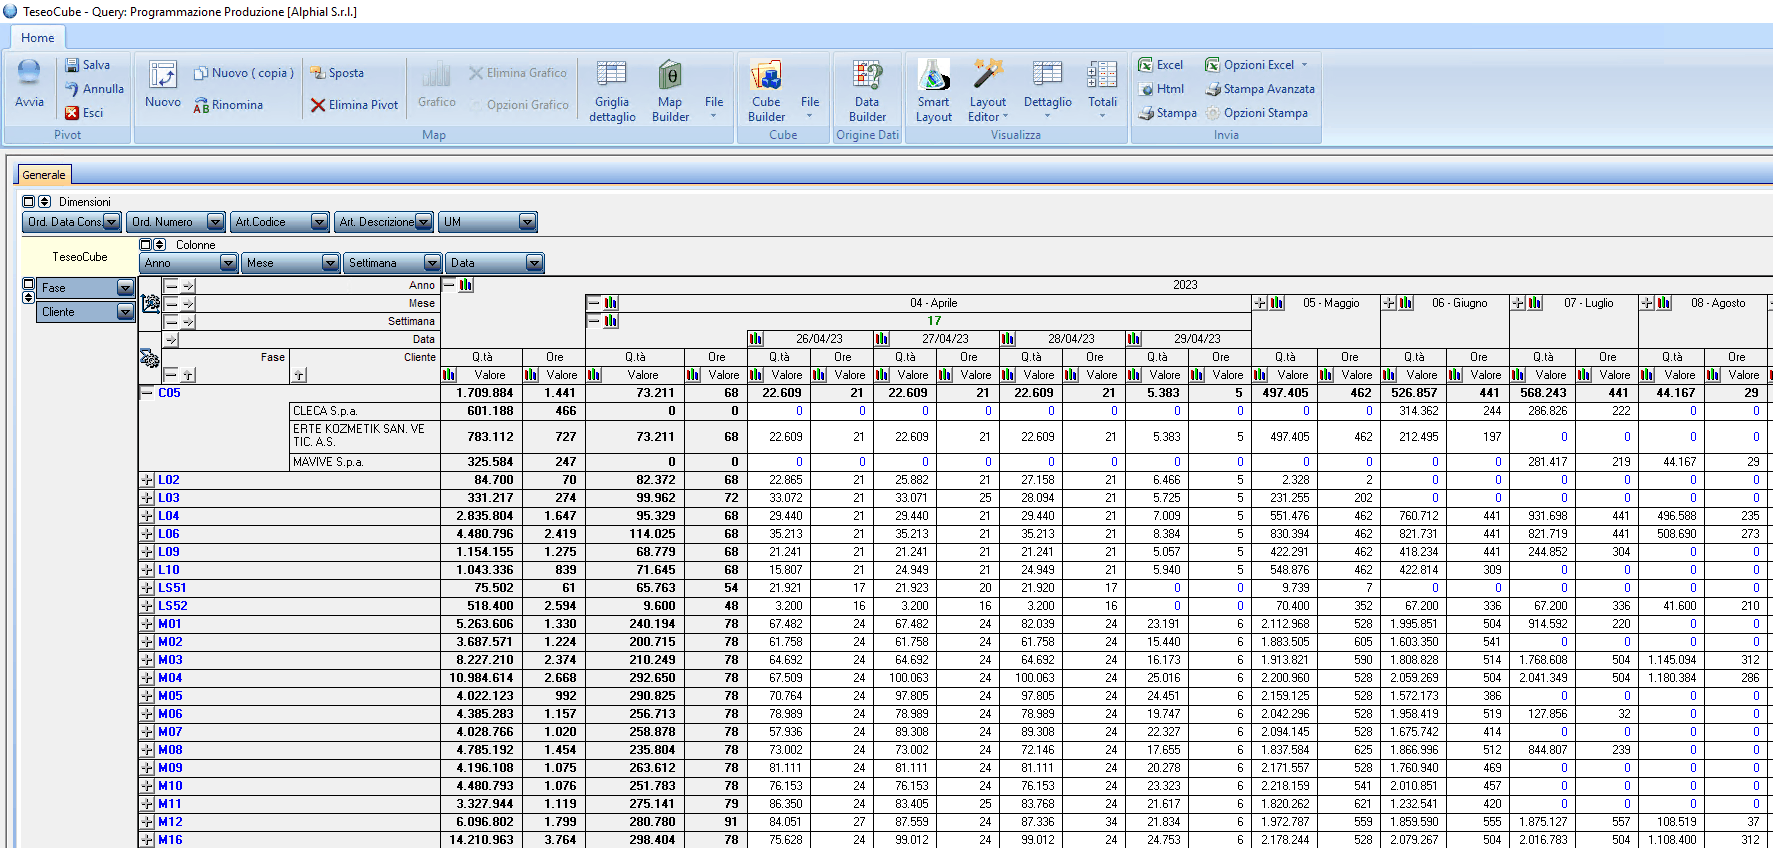The image size is (1773, 848).
Task: Toggle the square box beside Dimensioni
Action: pos(28,202)
